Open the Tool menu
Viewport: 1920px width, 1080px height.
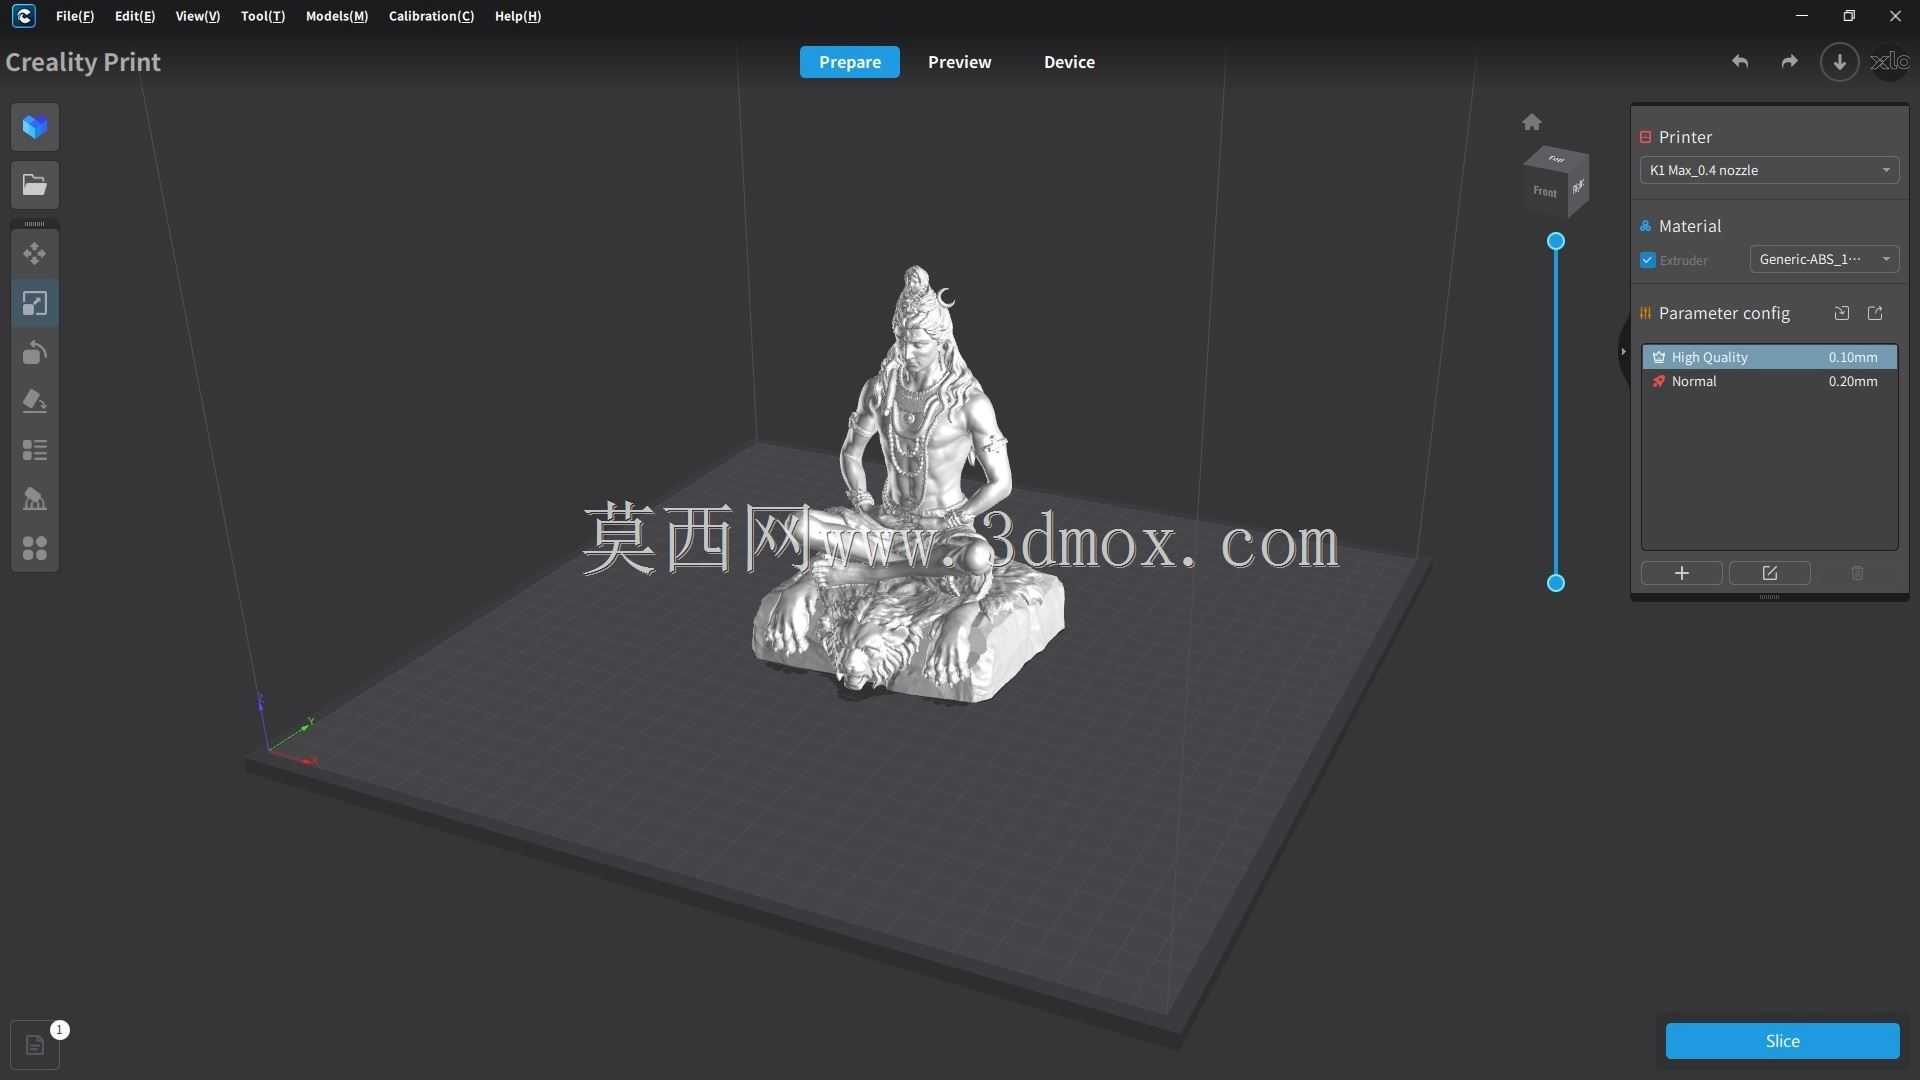pos(263,16)
